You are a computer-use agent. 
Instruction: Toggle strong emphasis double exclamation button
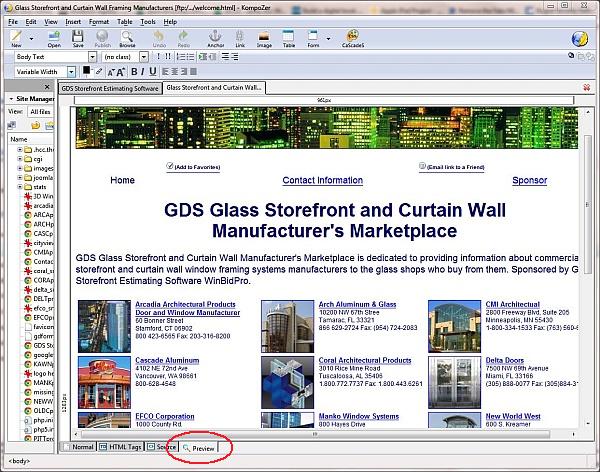coord(168,57)
